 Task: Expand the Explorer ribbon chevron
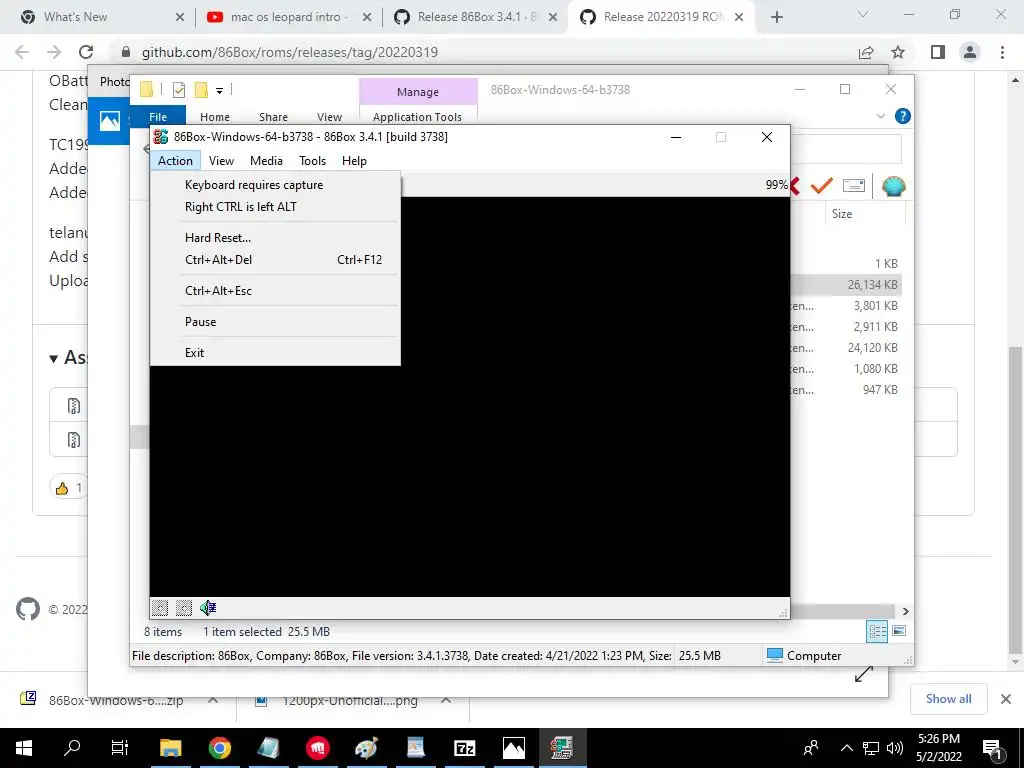880,116
